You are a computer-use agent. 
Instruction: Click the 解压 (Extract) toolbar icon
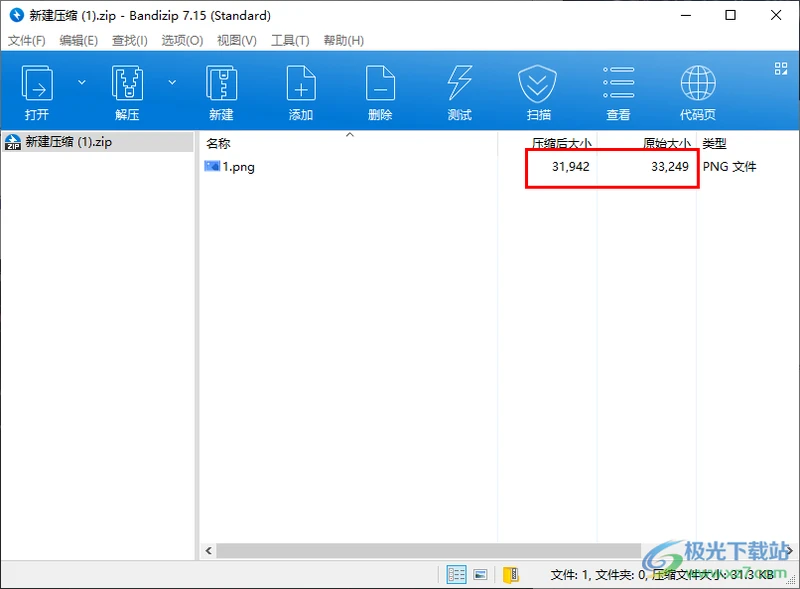click(127, 92)
